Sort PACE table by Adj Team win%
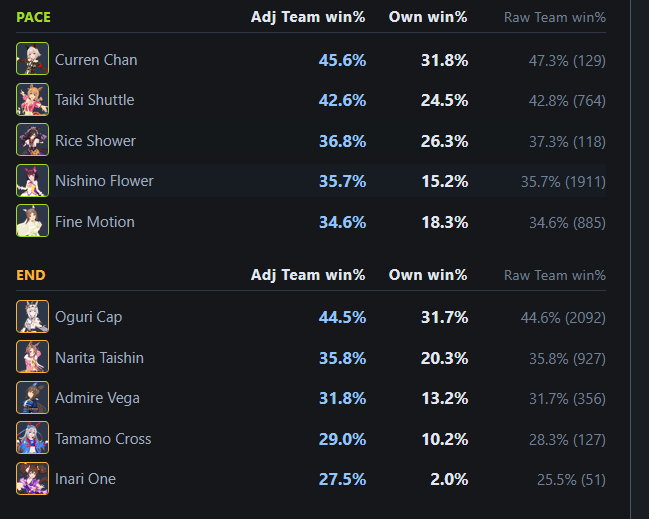 [308, 17]
